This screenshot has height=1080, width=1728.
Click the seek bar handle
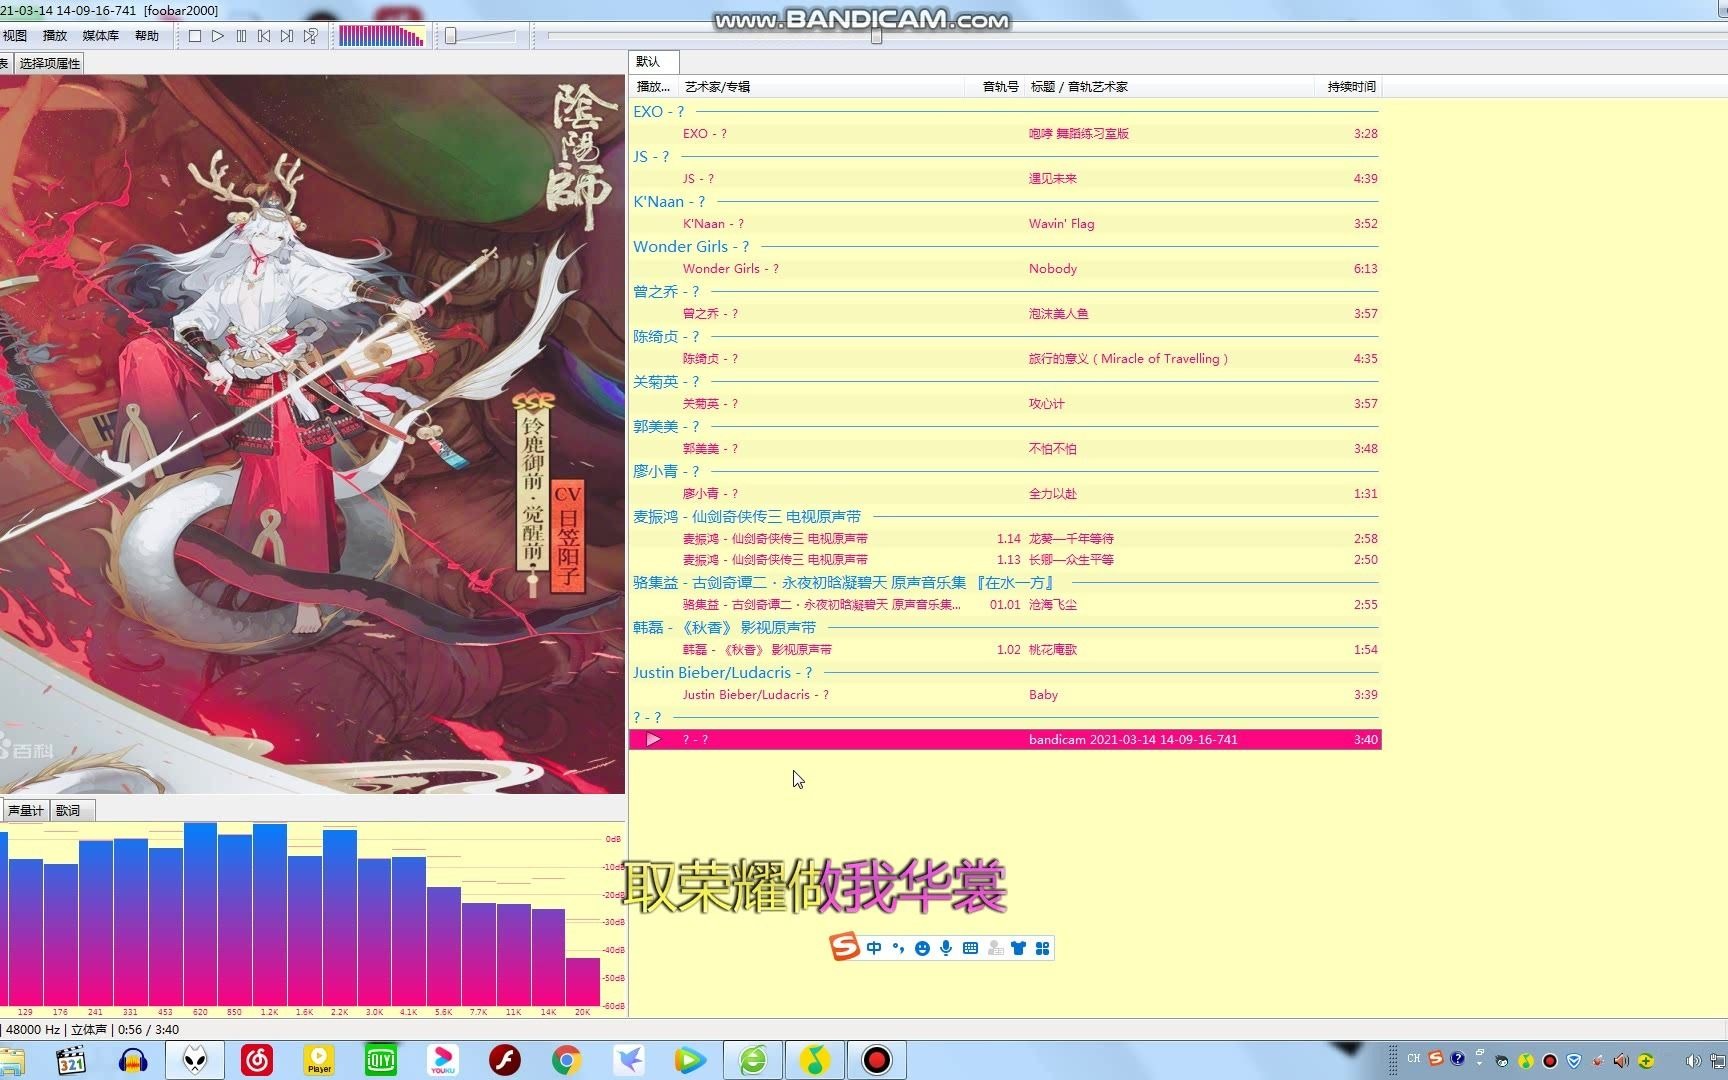point(877,36)
